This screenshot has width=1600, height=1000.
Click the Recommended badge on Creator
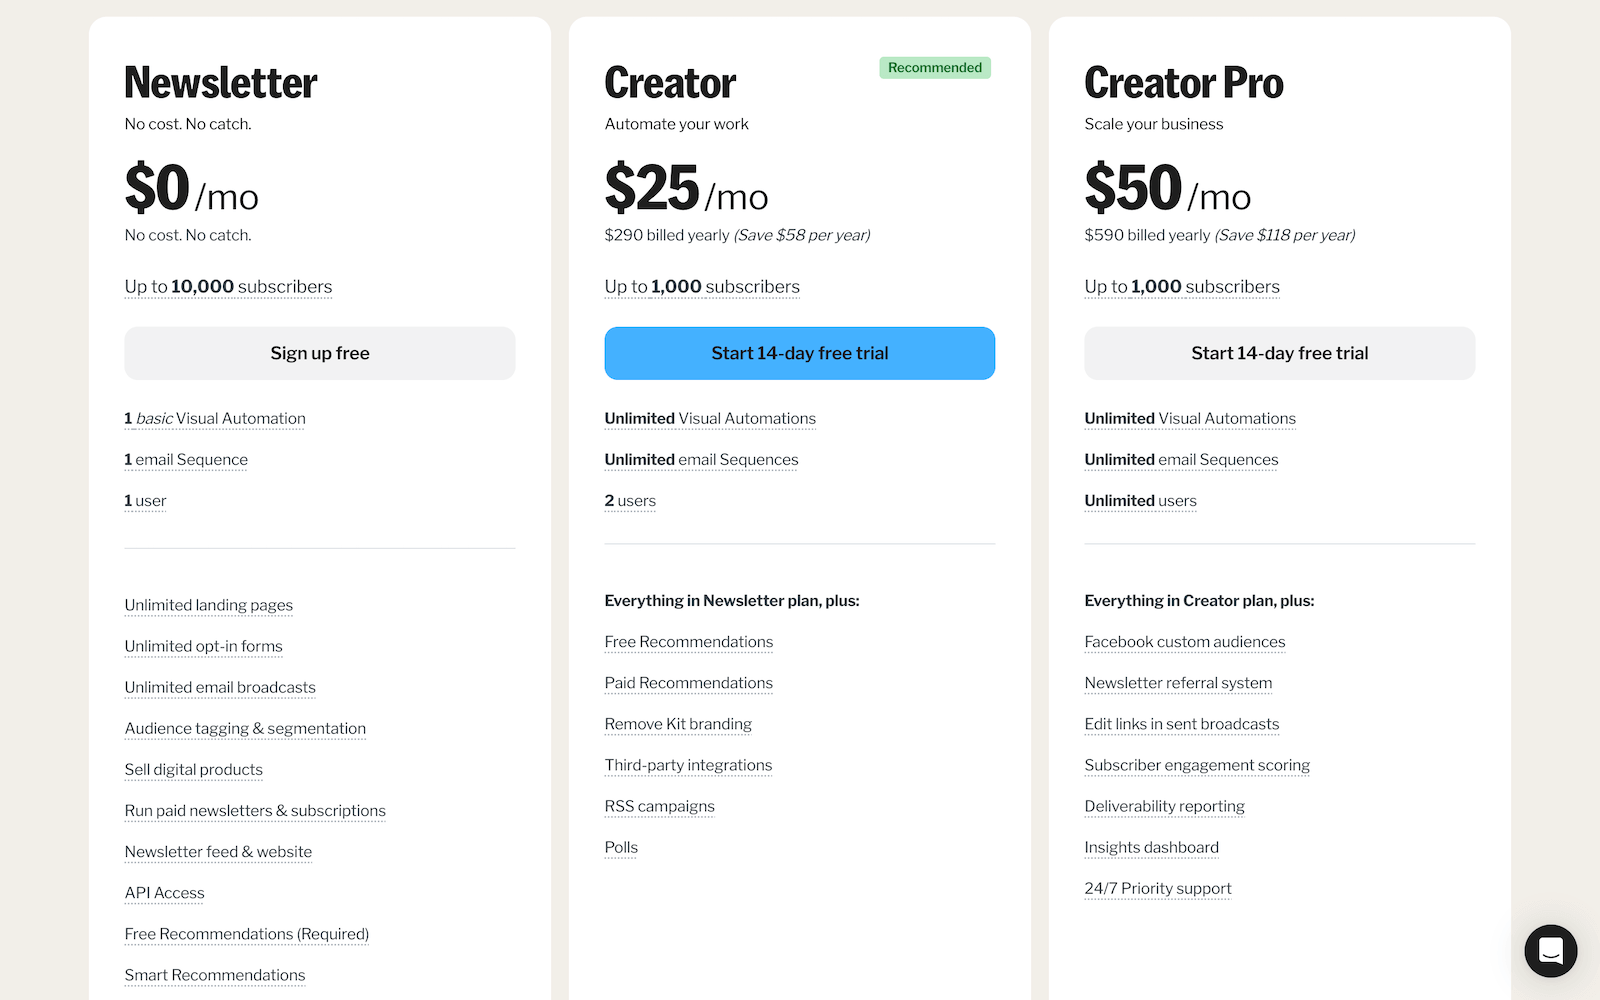point(935,68)
